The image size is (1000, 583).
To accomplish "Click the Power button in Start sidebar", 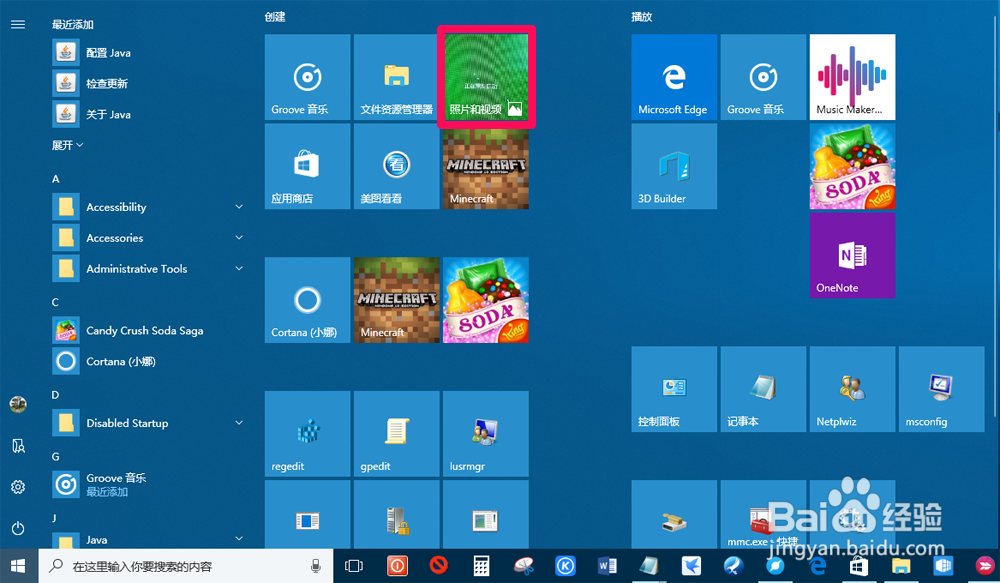I will pyautogui.click(x=18, y=528).
